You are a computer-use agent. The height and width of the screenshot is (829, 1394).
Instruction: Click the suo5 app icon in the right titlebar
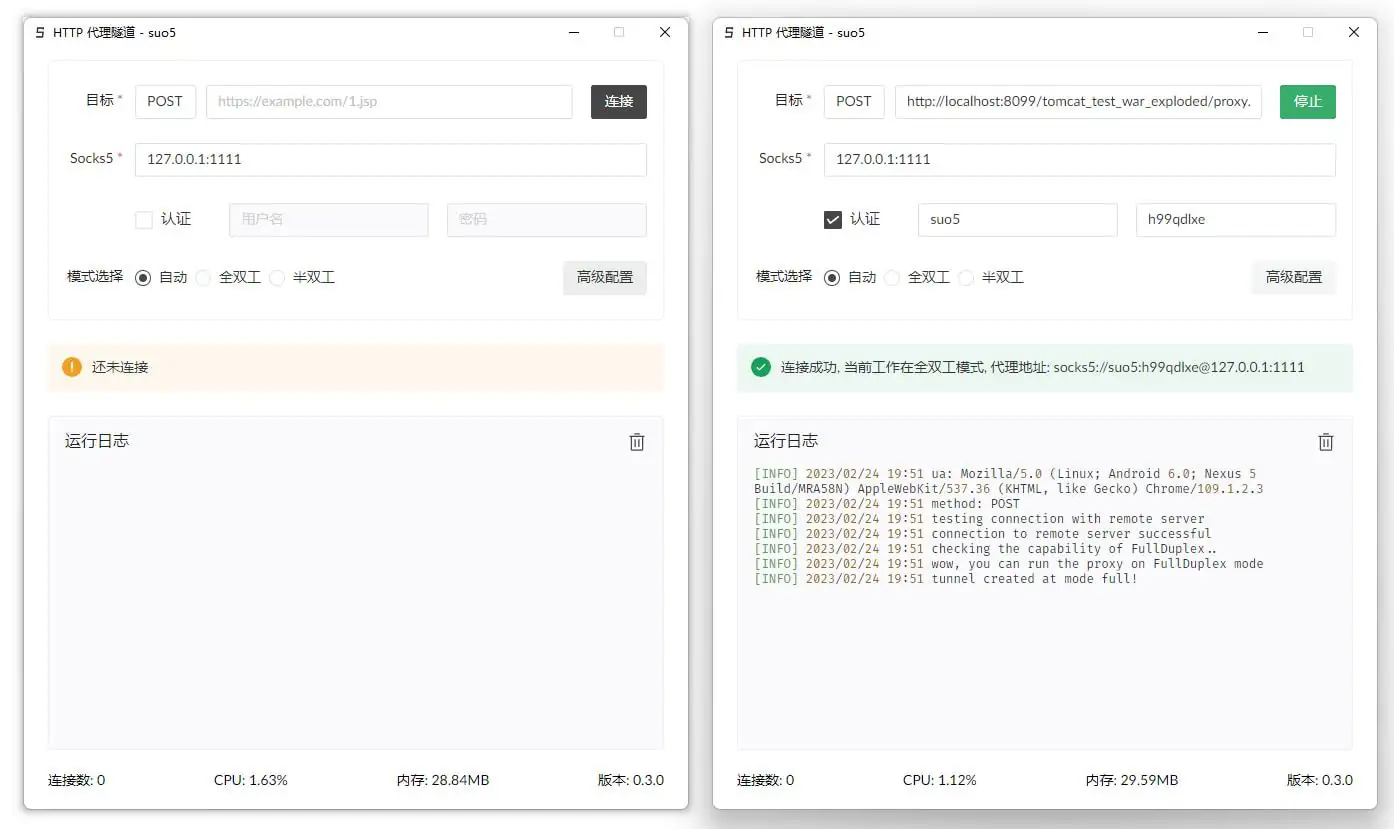[x=727, y=32]
